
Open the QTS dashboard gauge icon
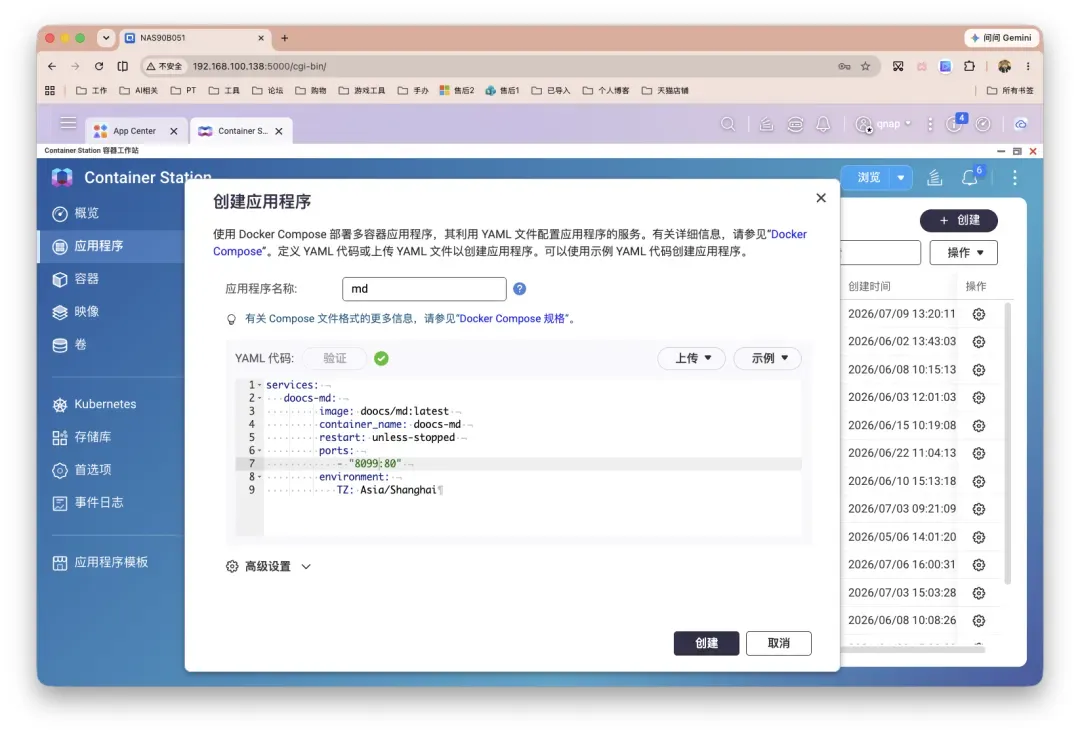(x=983, y=124)
